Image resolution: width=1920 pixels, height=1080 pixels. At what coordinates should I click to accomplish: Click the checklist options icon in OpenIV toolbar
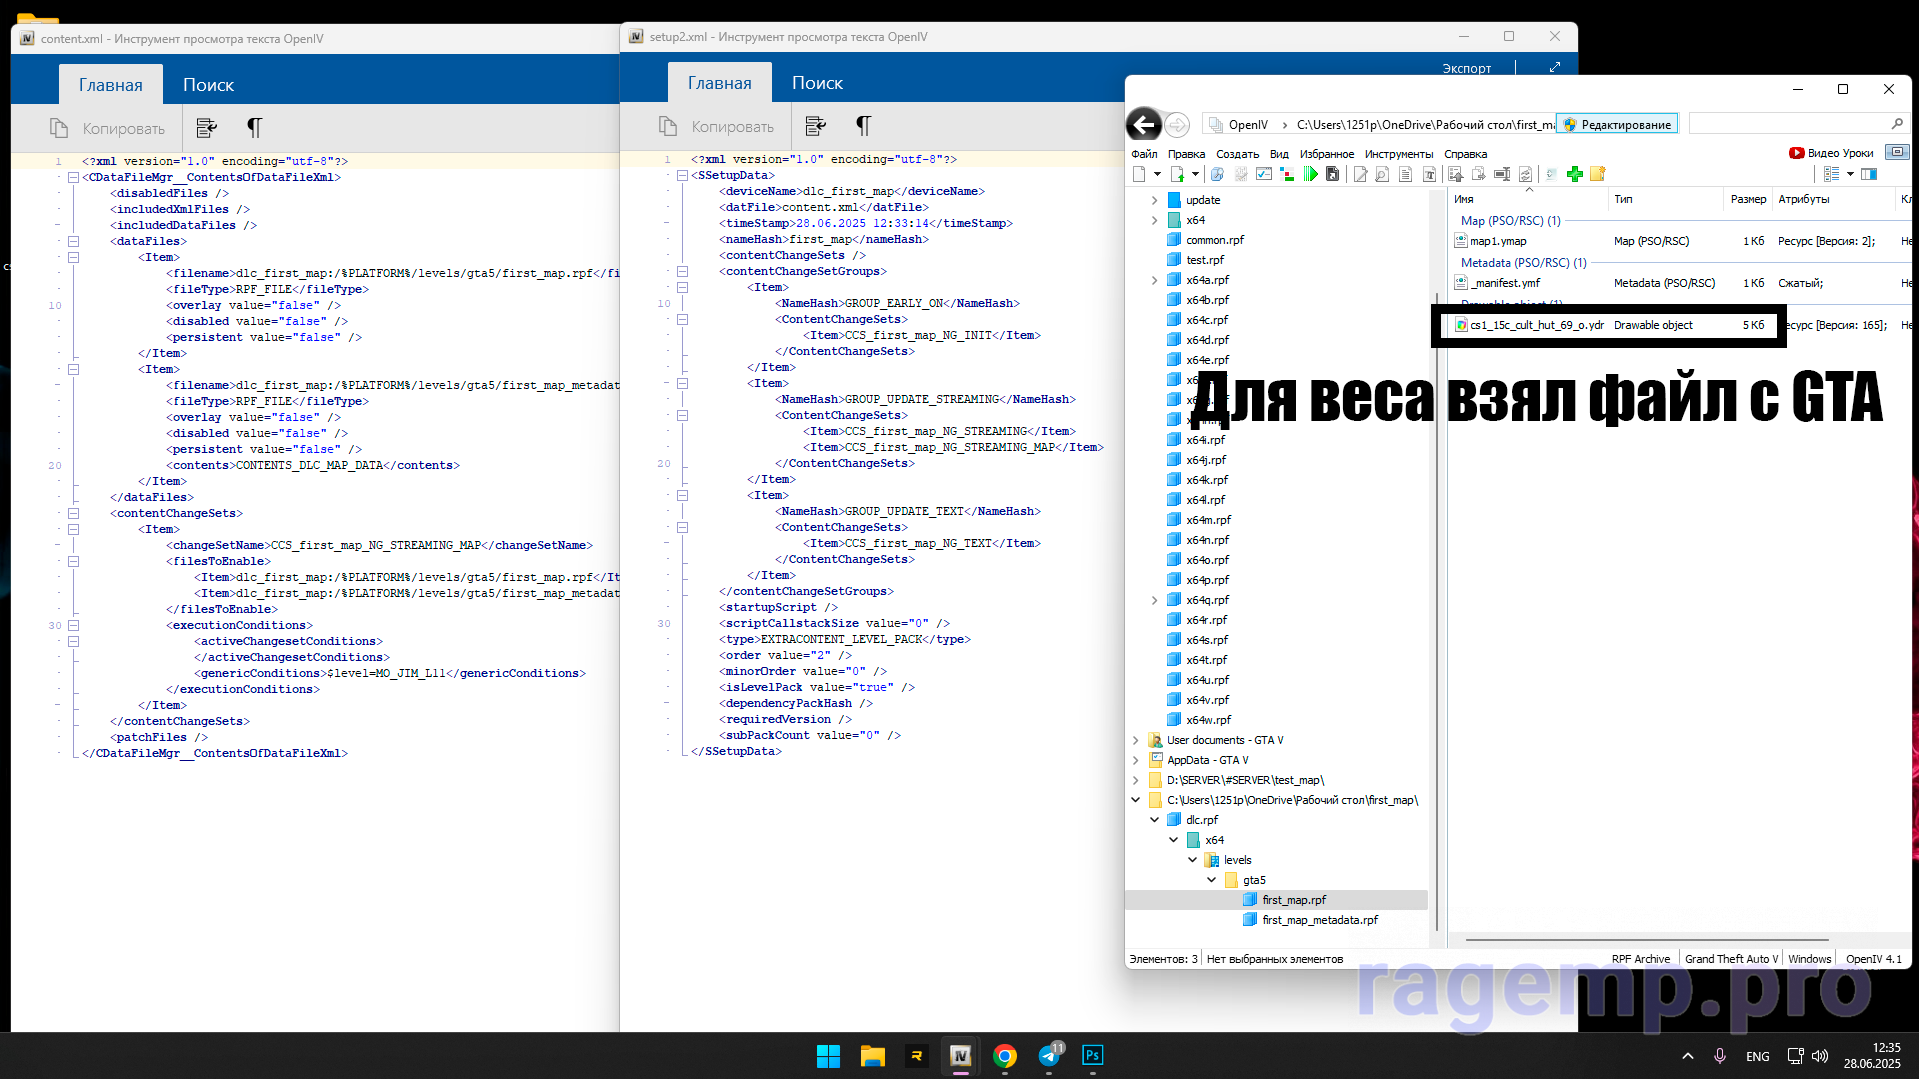[1264, 174]
